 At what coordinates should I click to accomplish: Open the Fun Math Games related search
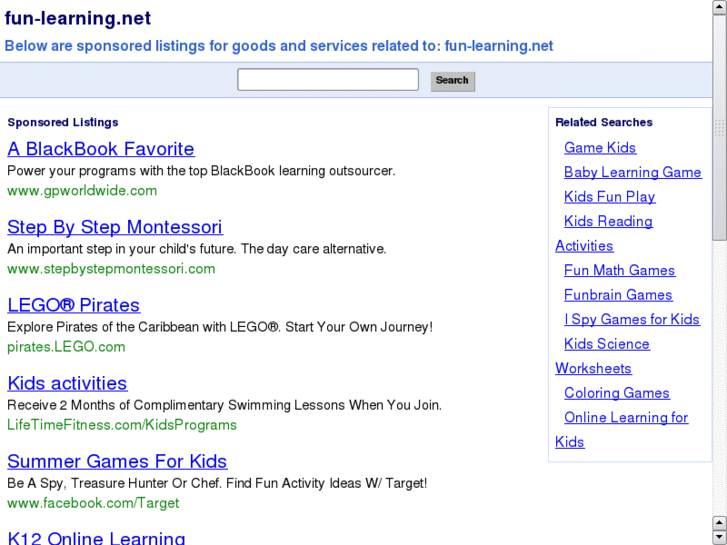pyautogui.click(x=620, y=270)
